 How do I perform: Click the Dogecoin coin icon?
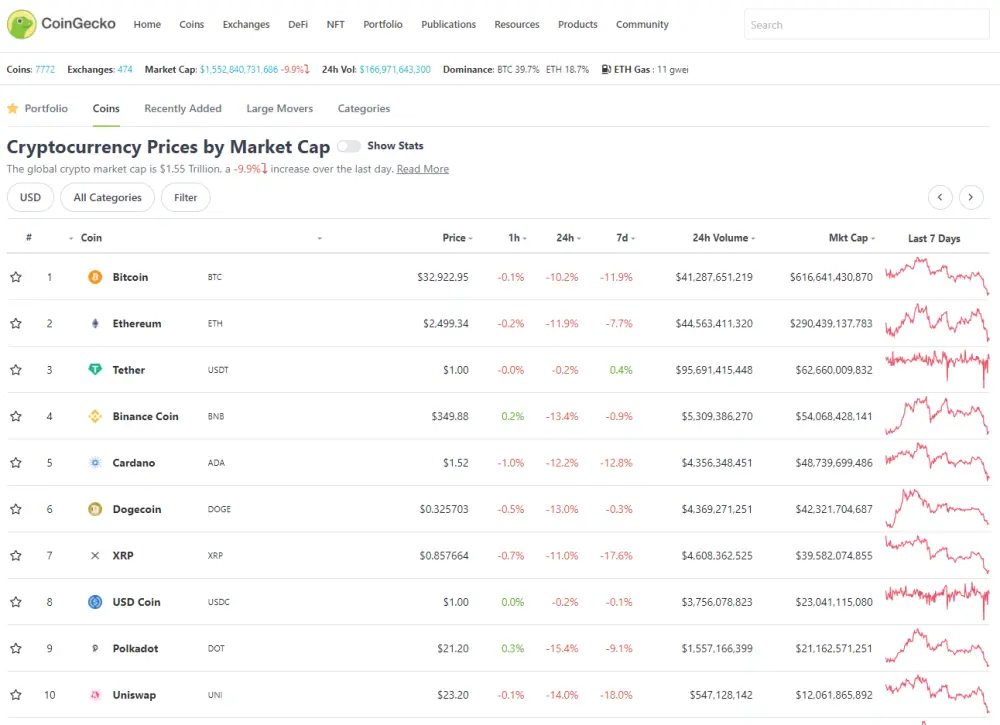point(95,509)
